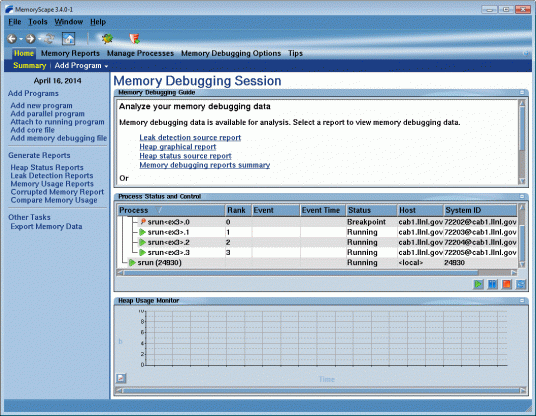Click the refresh arrows icon in the toolbar

(49, 39)
